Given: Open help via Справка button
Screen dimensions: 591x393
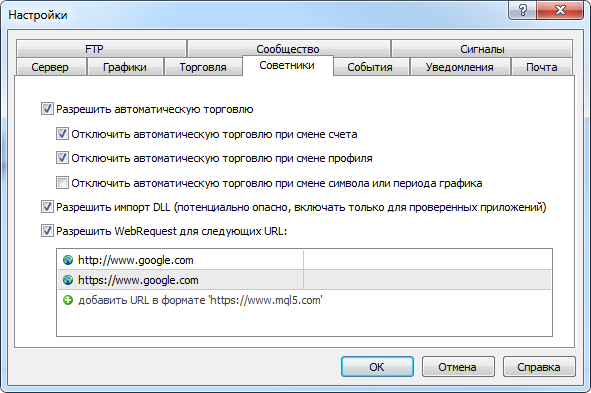Looking at the screenshot, I should click(539, 367).
